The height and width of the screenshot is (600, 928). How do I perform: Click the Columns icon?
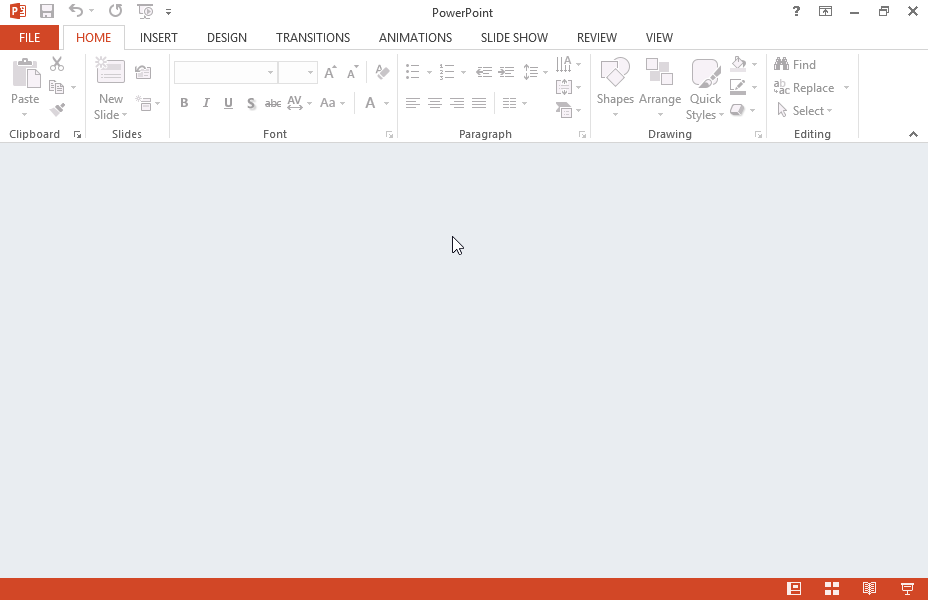click(x=510, y=104)
